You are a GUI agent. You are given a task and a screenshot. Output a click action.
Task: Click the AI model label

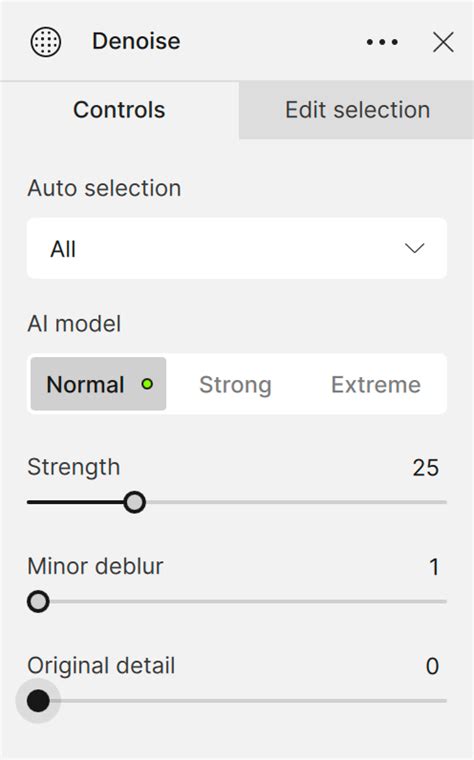74,324
